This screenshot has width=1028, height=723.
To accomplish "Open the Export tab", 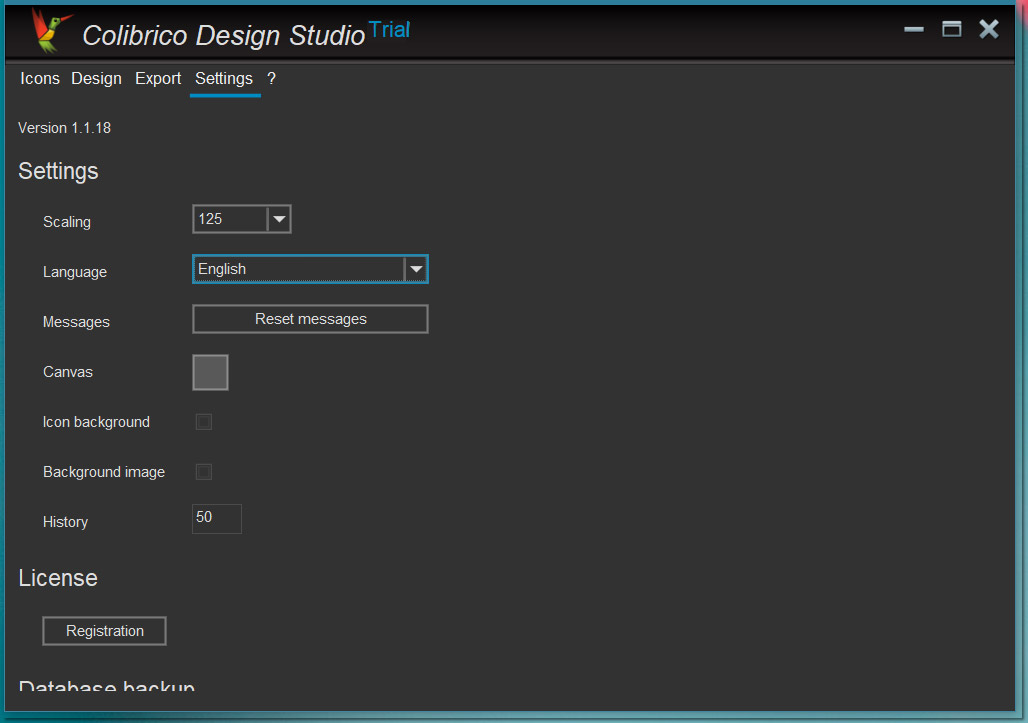I will (158, 79).
